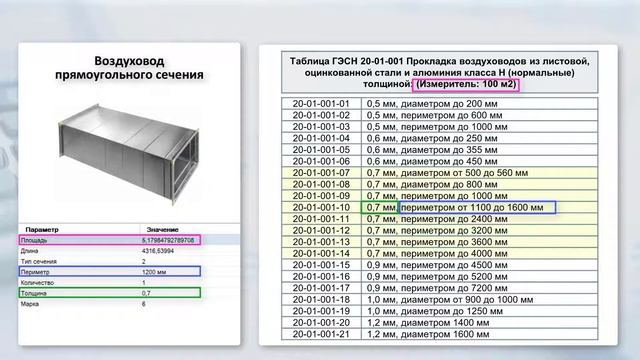Click '0,7 мм, периметром до 3200 мм'

437,231
